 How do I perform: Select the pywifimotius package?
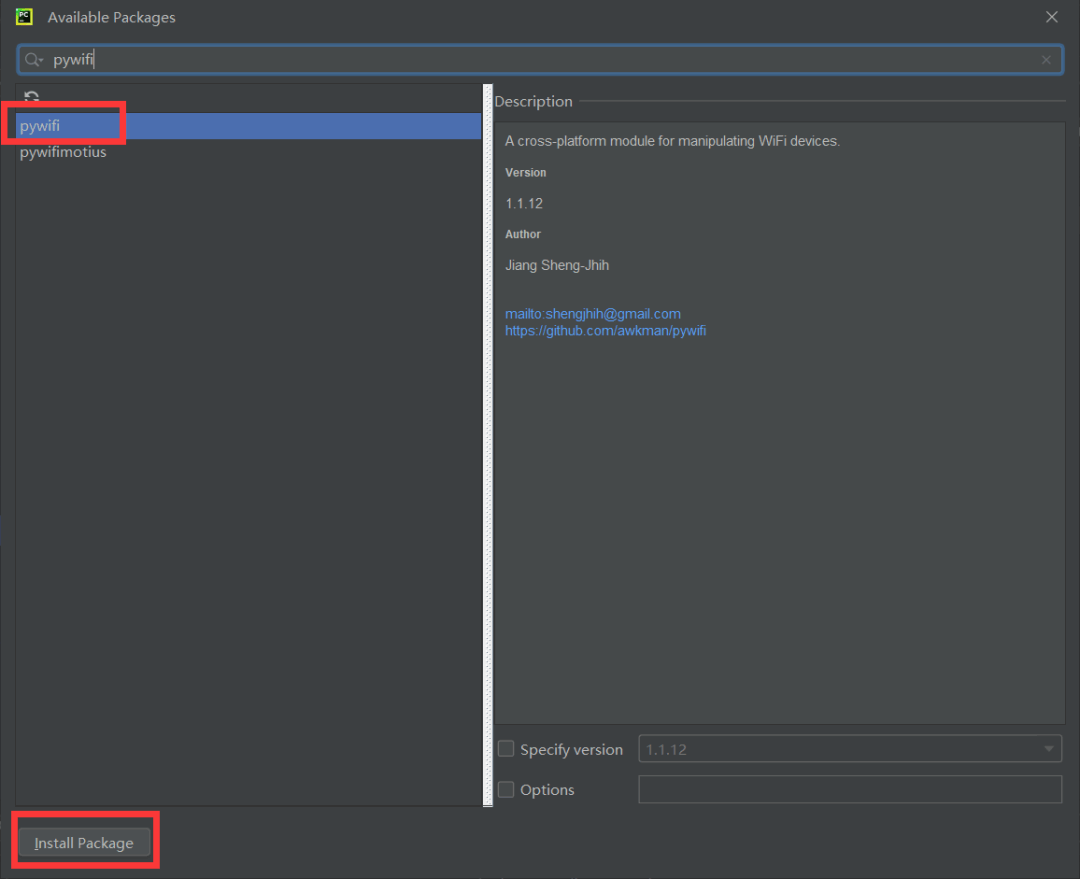[x=63, y=152]
